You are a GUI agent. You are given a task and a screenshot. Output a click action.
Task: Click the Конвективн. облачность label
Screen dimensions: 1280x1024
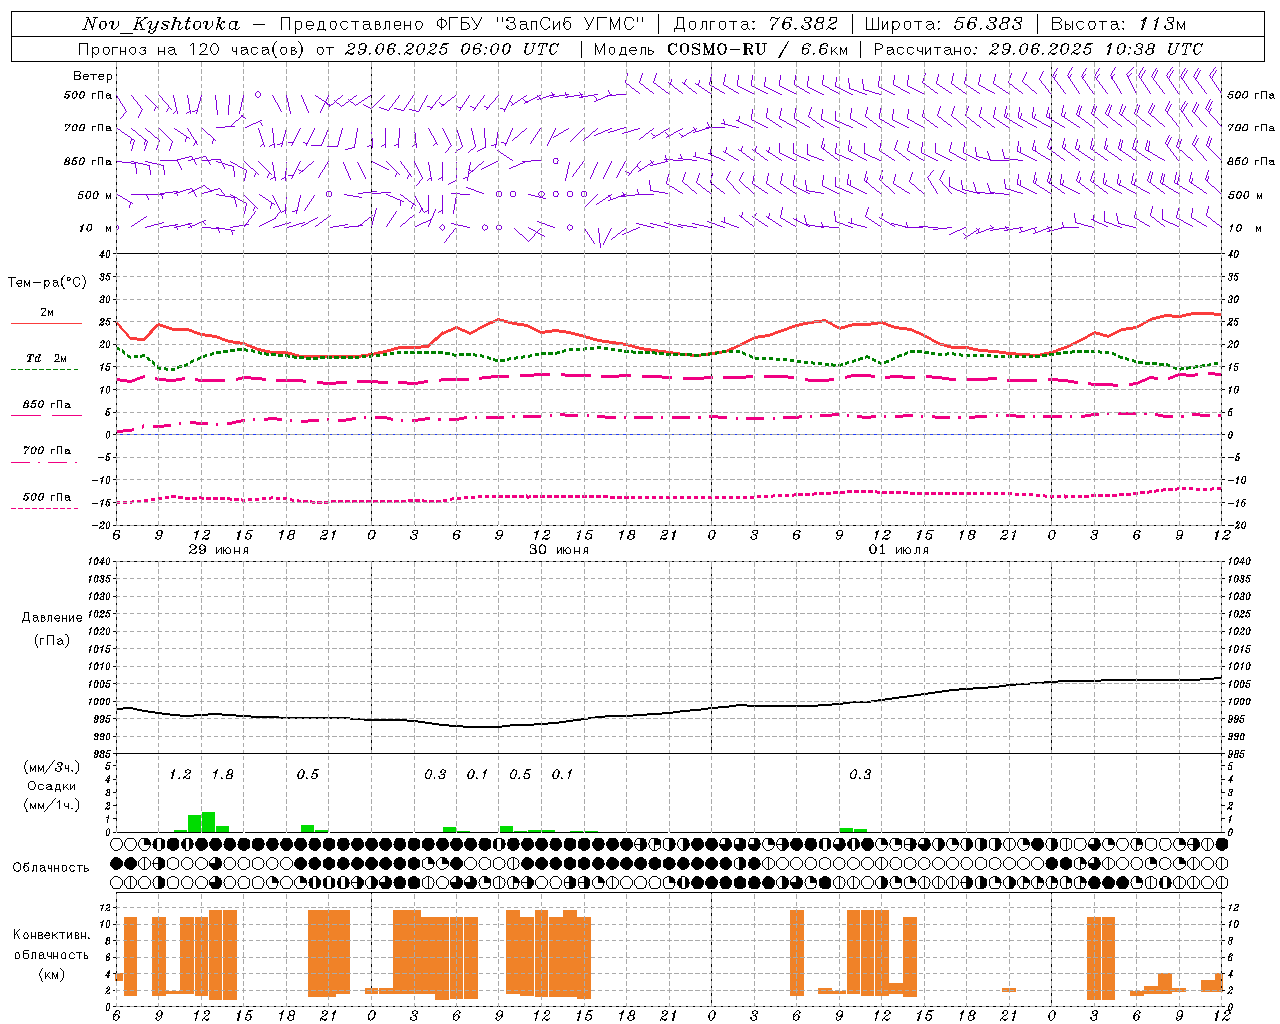pos(51,944)
